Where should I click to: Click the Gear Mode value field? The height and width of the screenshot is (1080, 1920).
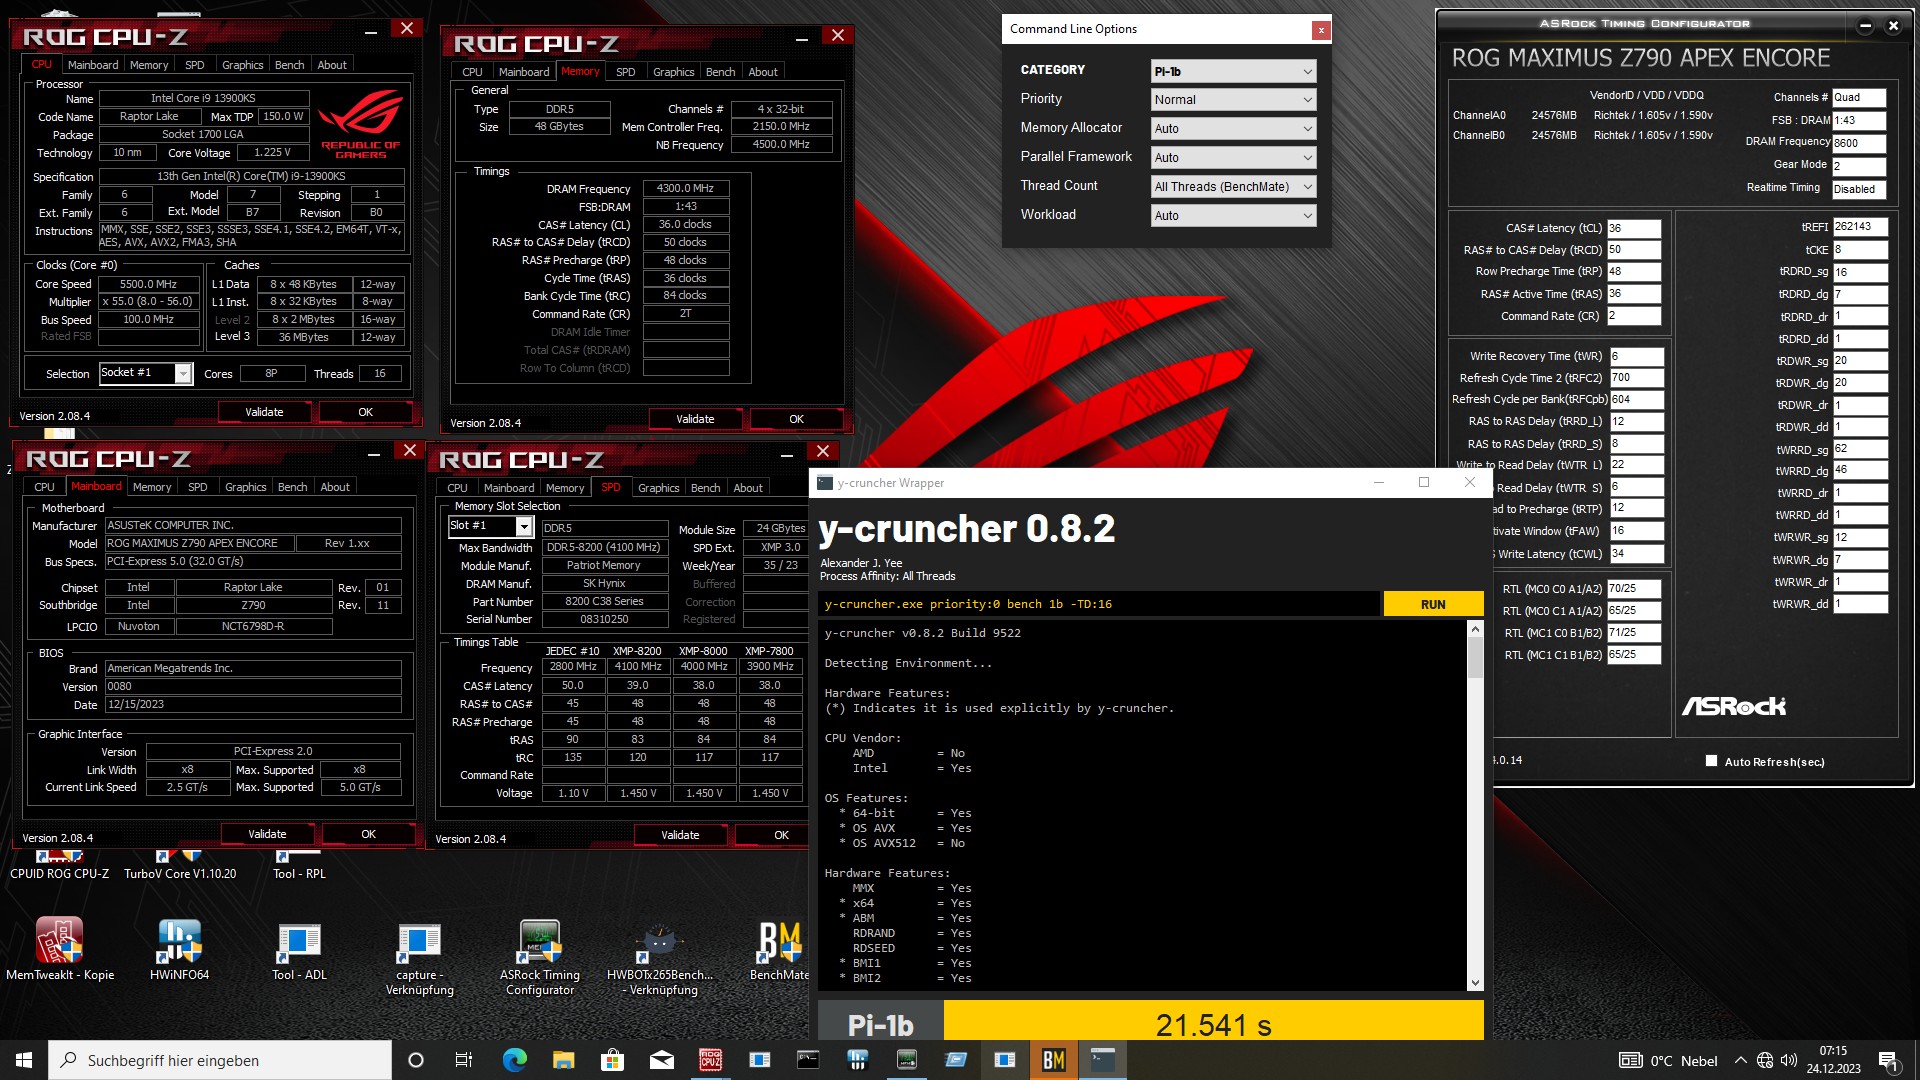point(1859,166)
